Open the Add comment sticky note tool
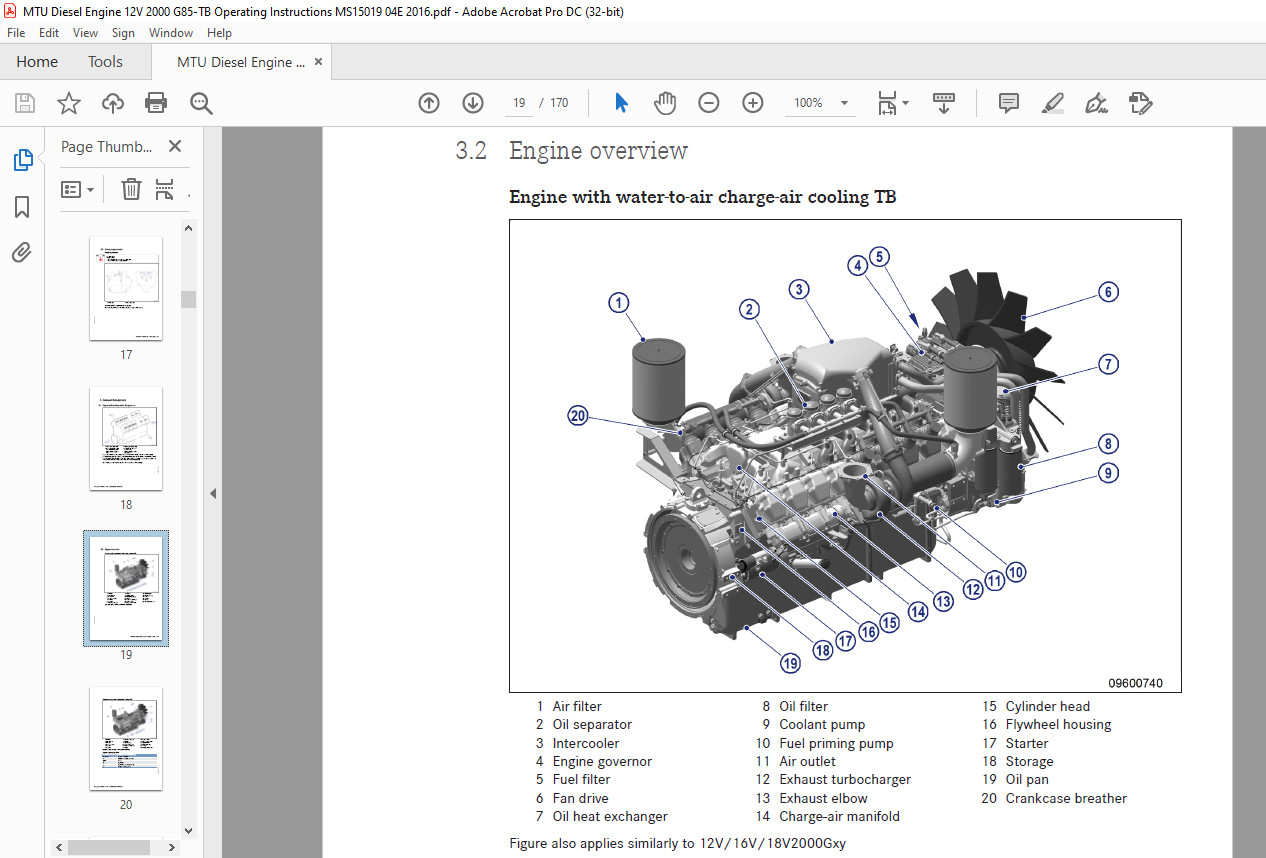 click(x=1009, y=103)
